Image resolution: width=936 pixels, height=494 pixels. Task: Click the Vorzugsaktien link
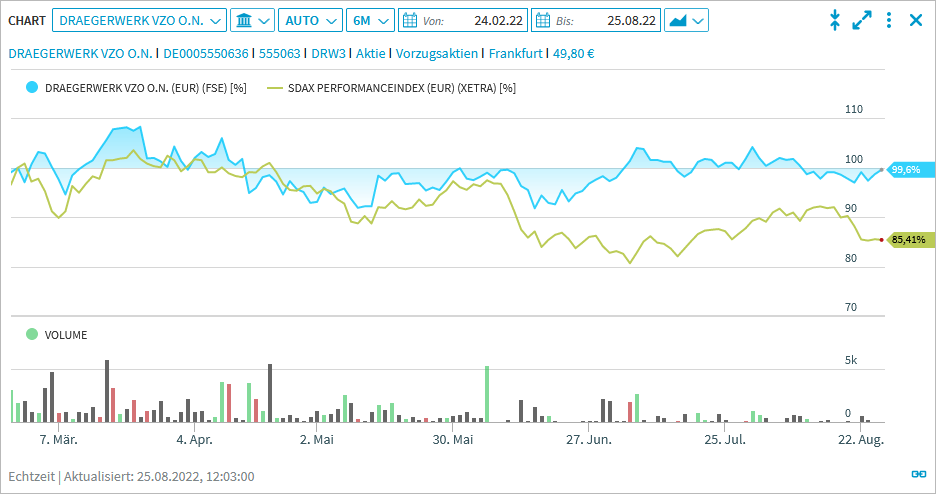437,53
